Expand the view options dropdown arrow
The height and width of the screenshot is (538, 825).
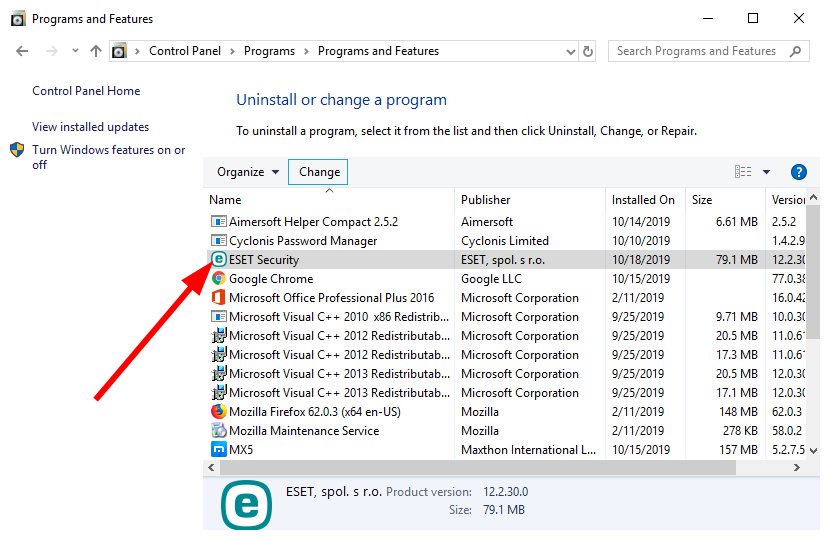click(766, 172)
